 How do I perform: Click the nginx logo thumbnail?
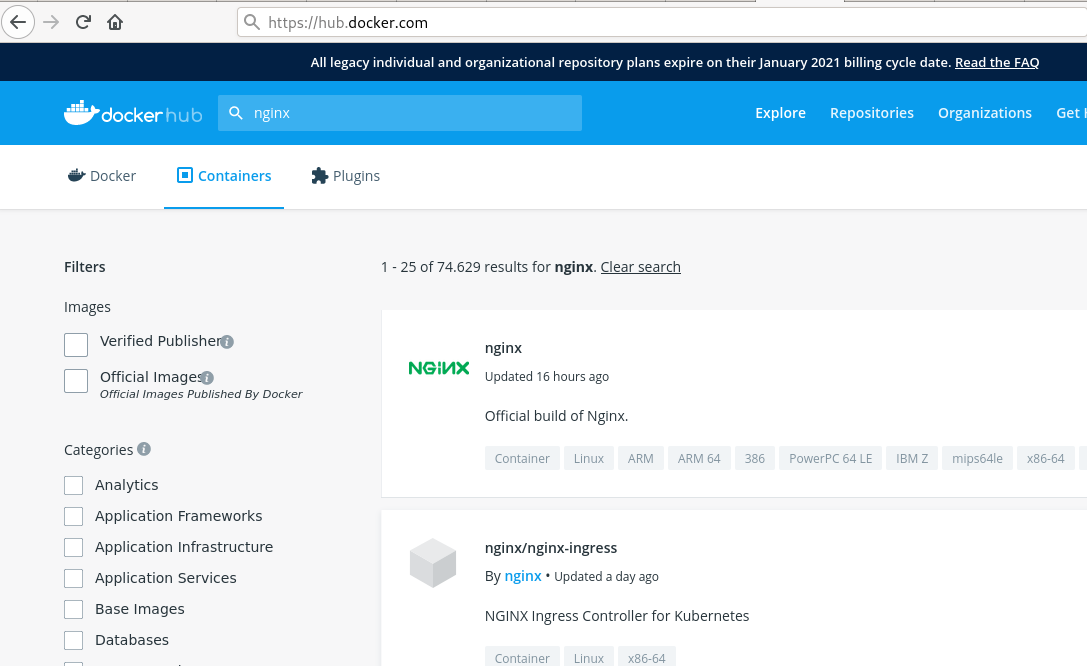pyautogui.click(x=438, y=367)
